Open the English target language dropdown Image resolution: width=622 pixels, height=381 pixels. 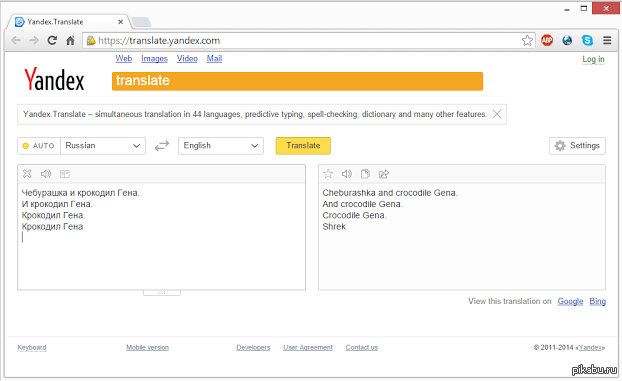[x=221, y=146]
